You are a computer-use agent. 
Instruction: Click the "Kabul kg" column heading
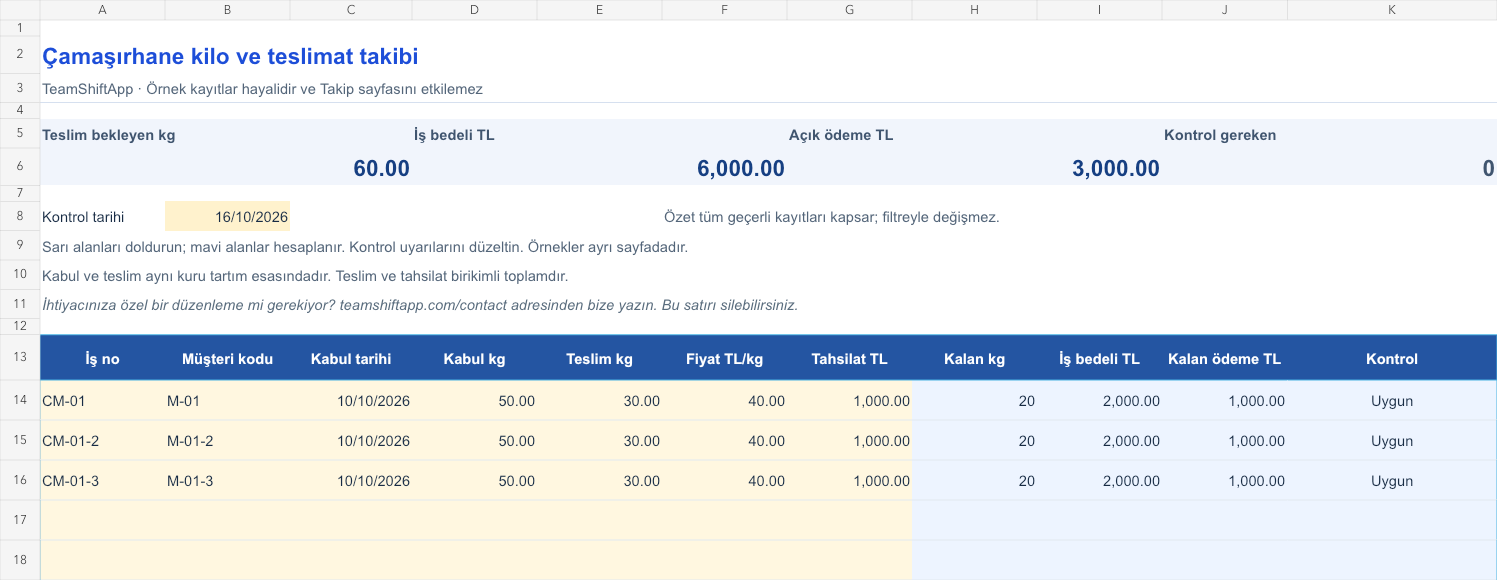[474, 359]
